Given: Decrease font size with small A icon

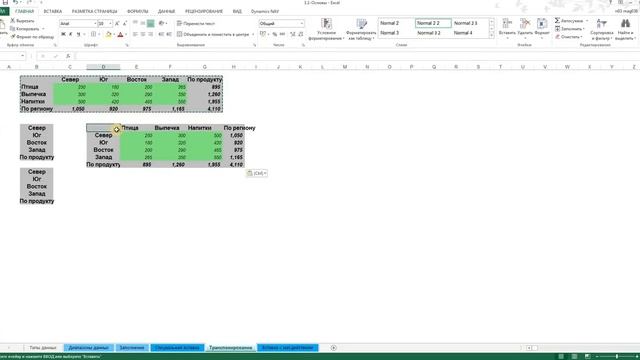Looking at the screenshot, I should [125, 24].
